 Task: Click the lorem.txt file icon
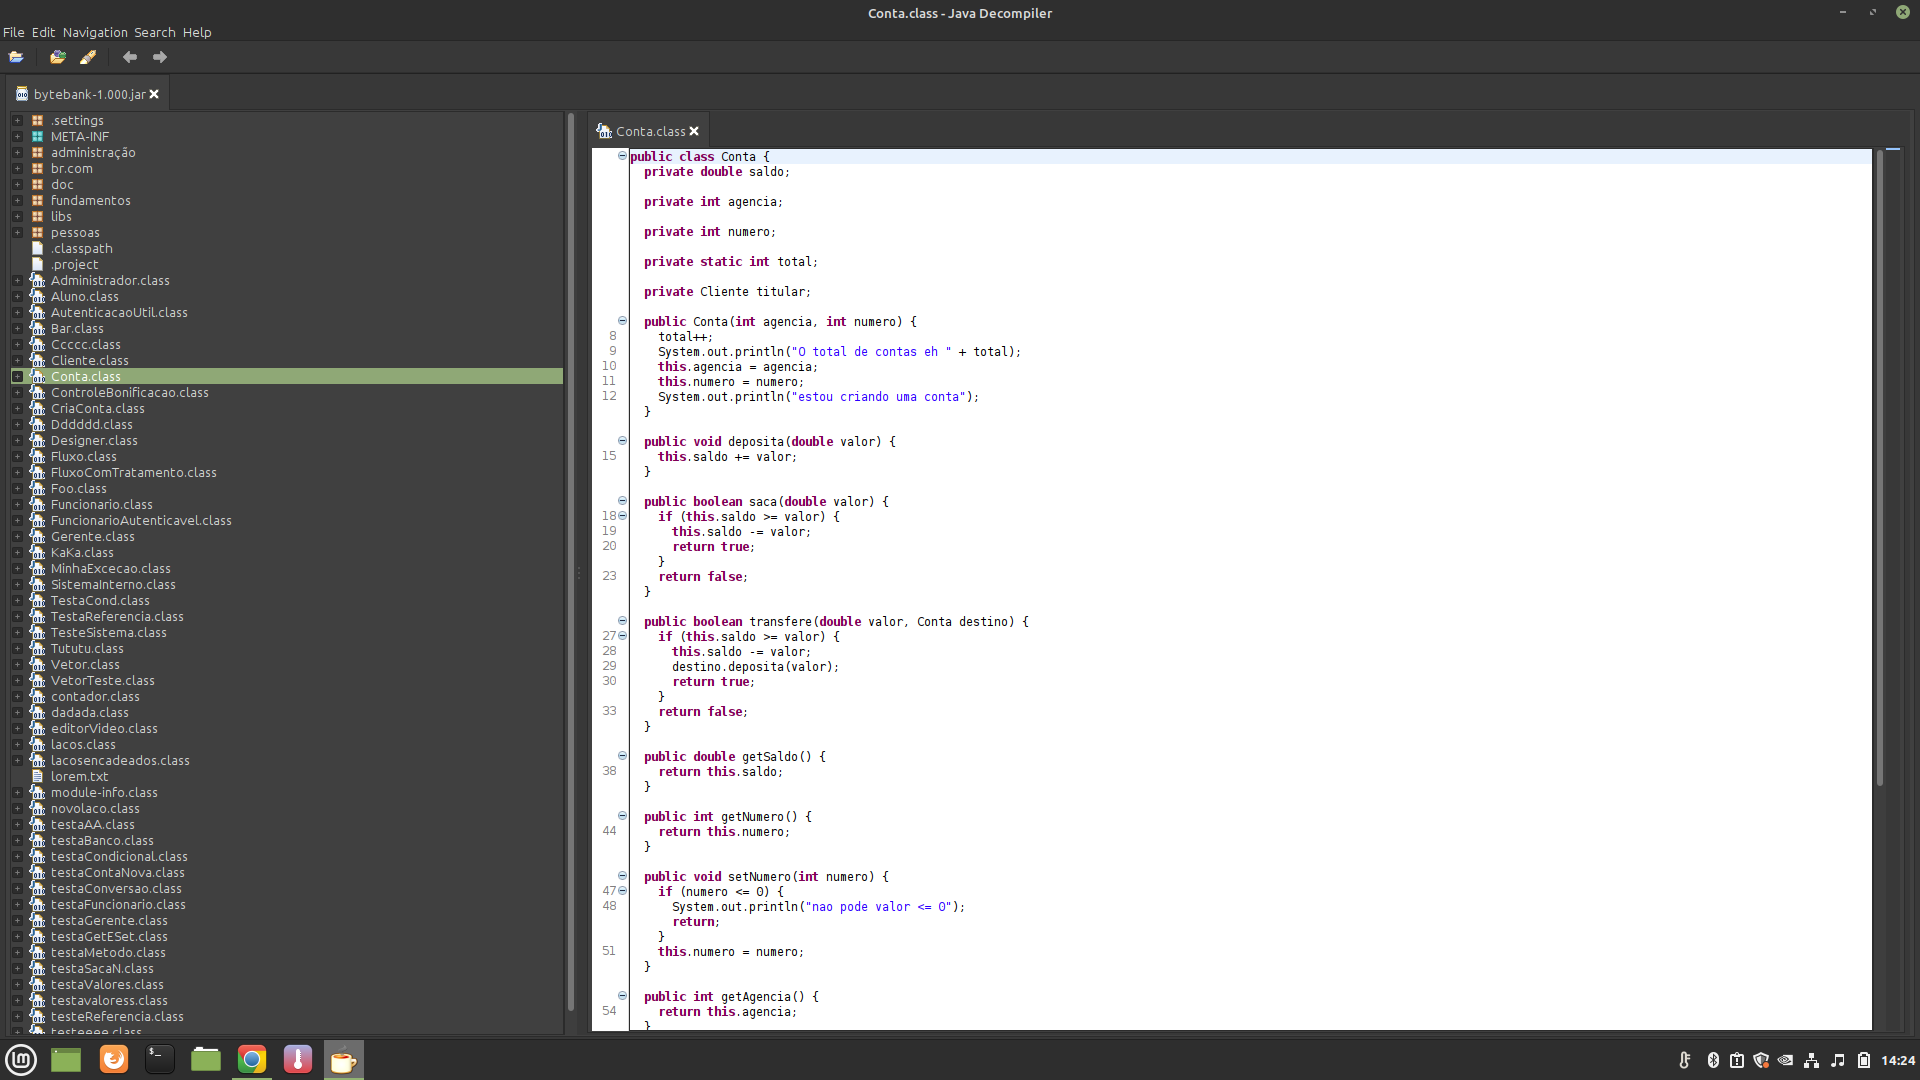(x=37, y=776)
